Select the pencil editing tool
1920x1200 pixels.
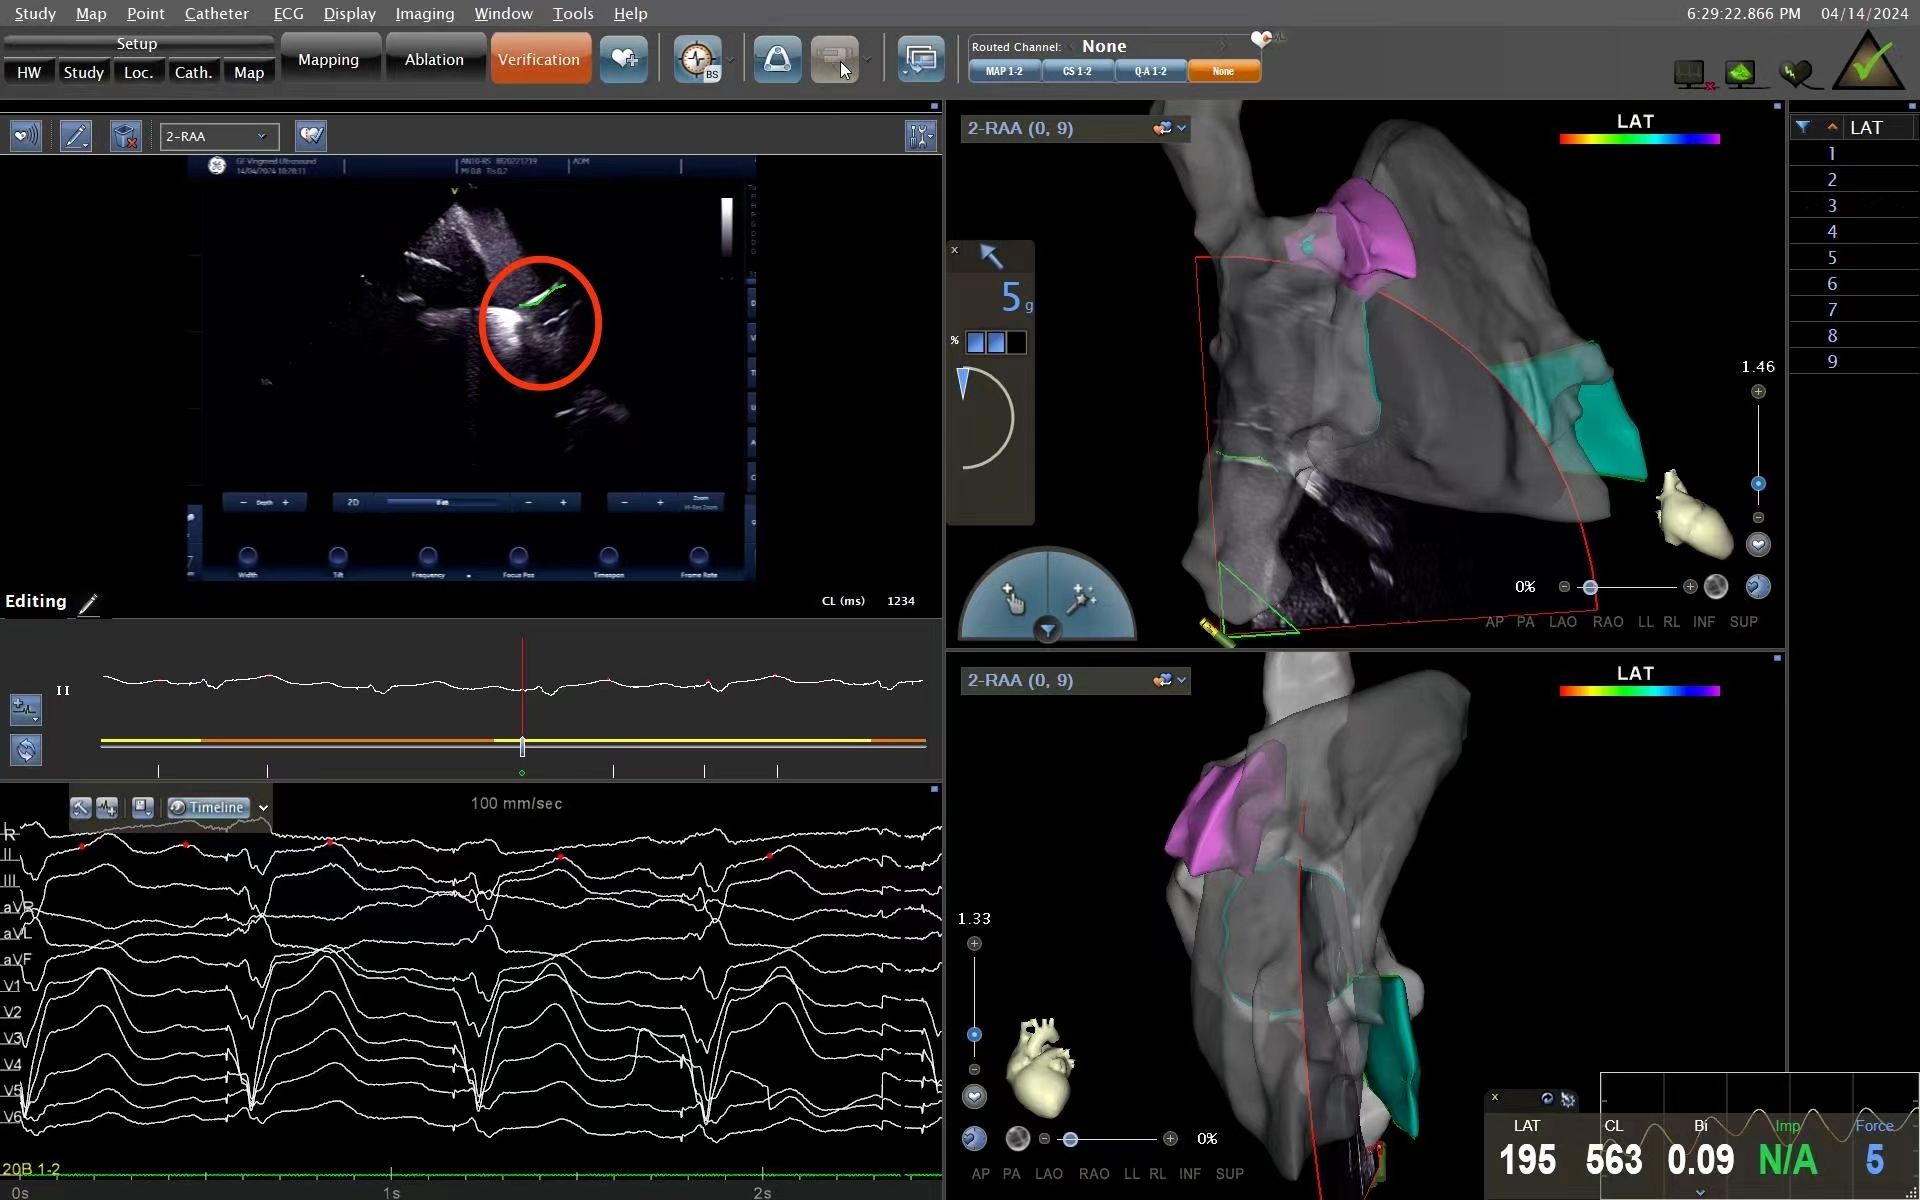pyautogui.click(x=76, y=136)
